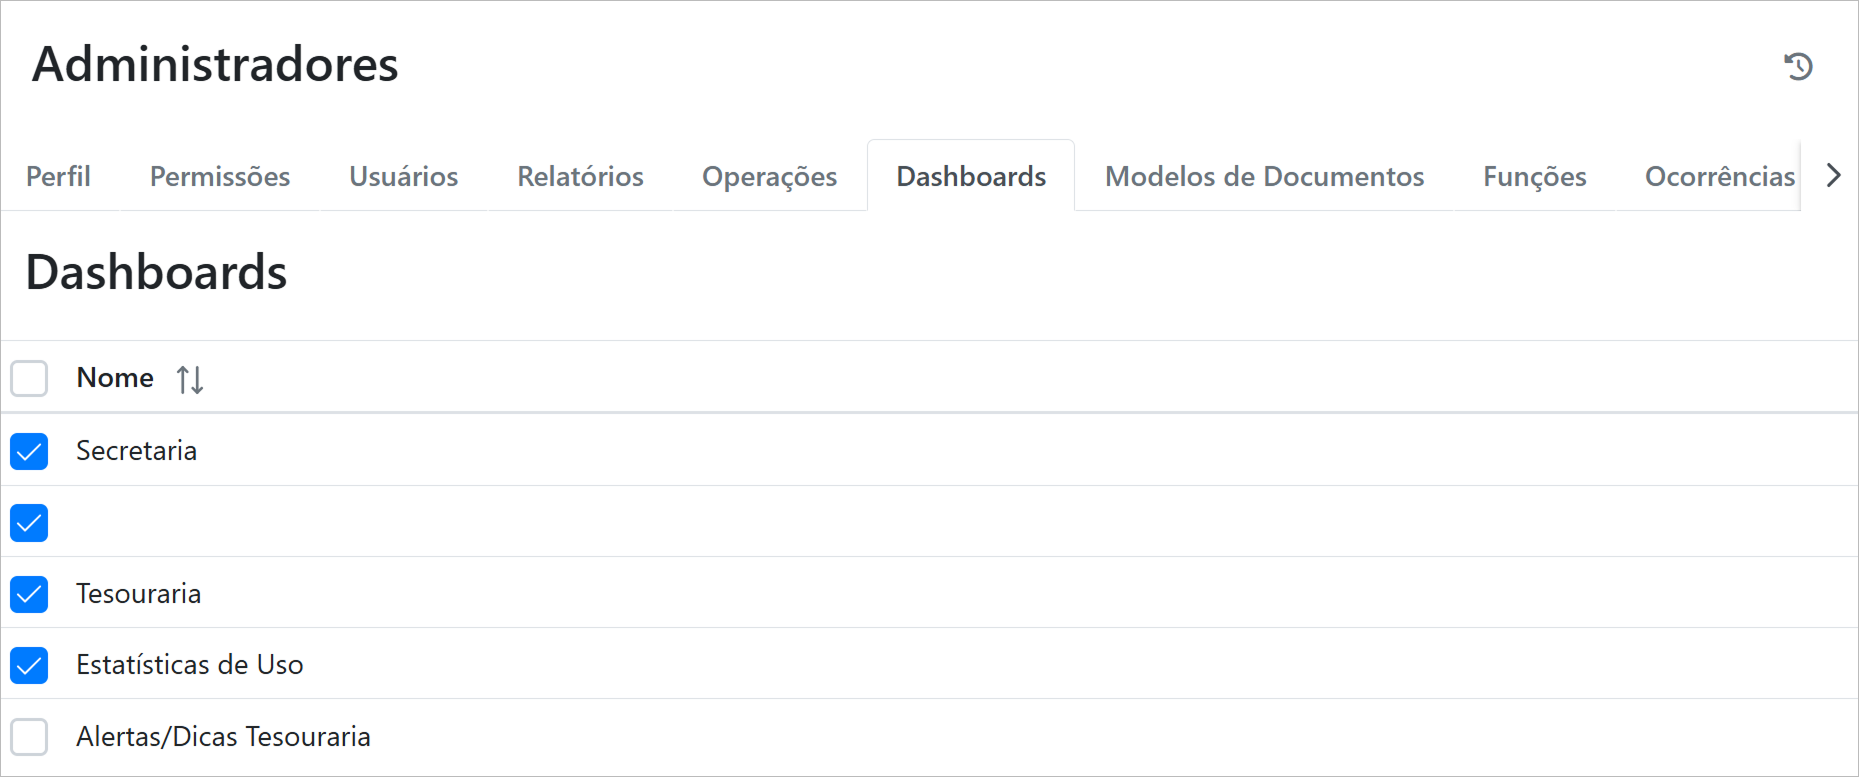Enable Alertas/Dicas Tesouraria checkbox
1859x777 pixels.
[x=29, y=737]
